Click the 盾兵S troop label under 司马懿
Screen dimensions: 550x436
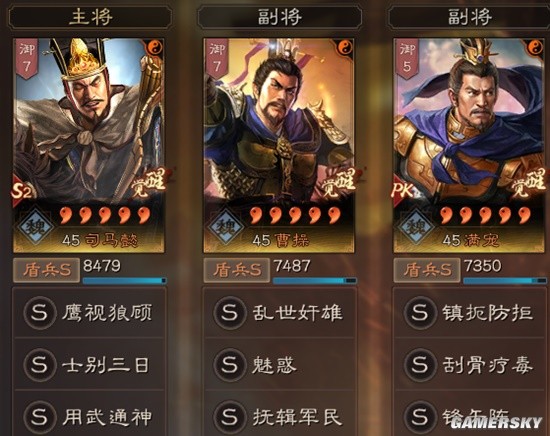[x=46, y=270]
